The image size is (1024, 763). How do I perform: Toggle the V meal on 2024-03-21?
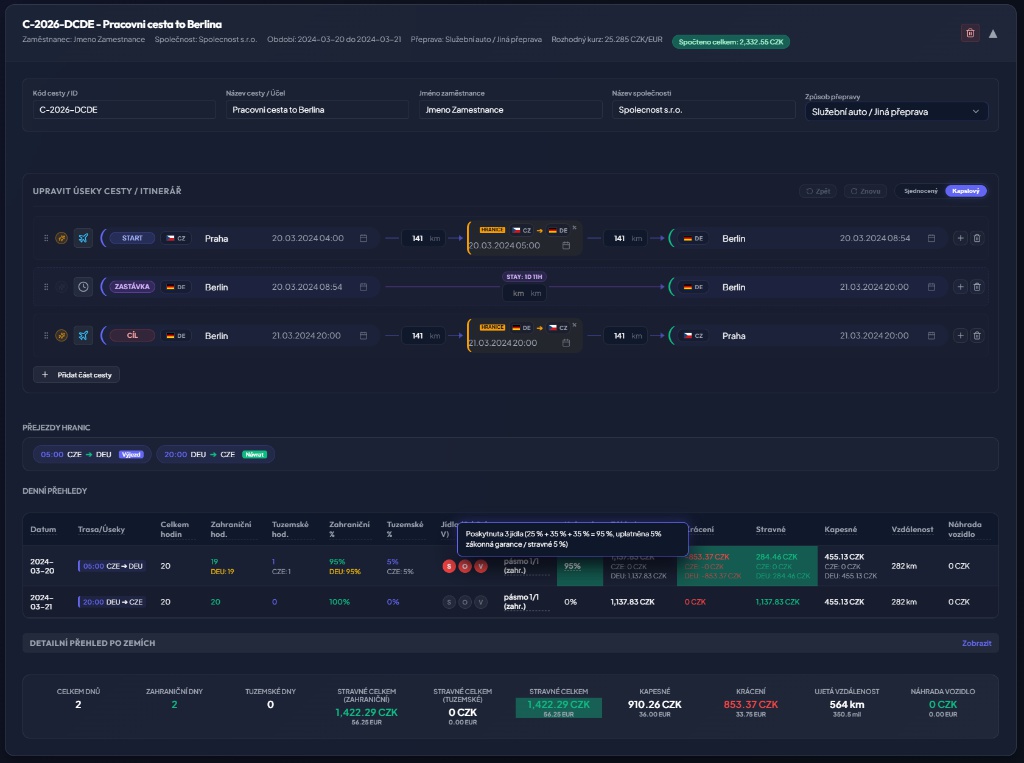481,602
